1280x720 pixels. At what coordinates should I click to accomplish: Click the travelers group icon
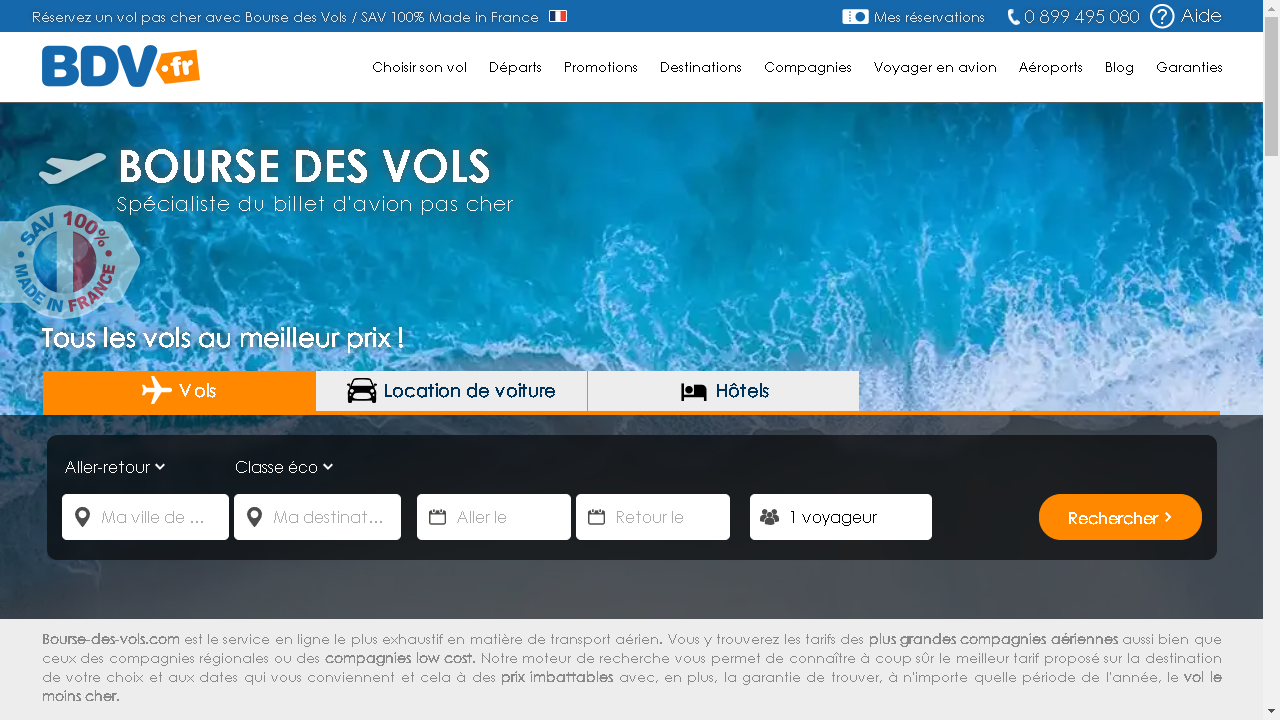pos(769,517)
